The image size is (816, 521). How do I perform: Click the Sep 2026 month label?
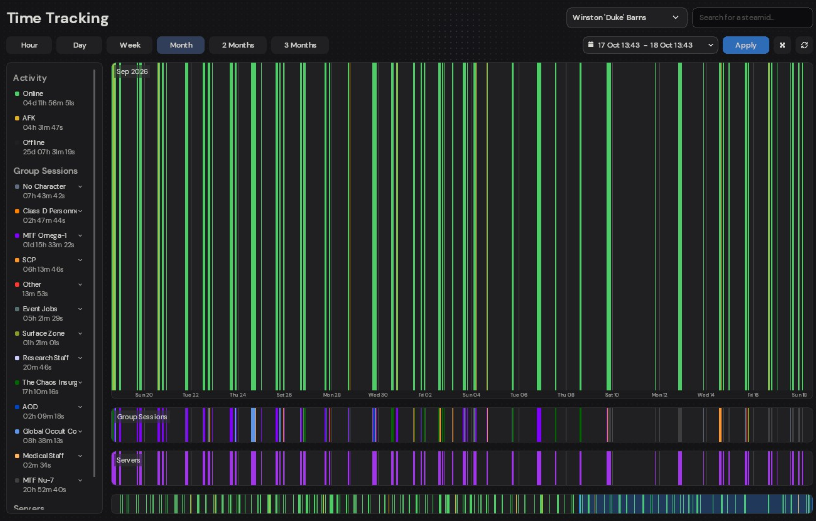point(132,72)
